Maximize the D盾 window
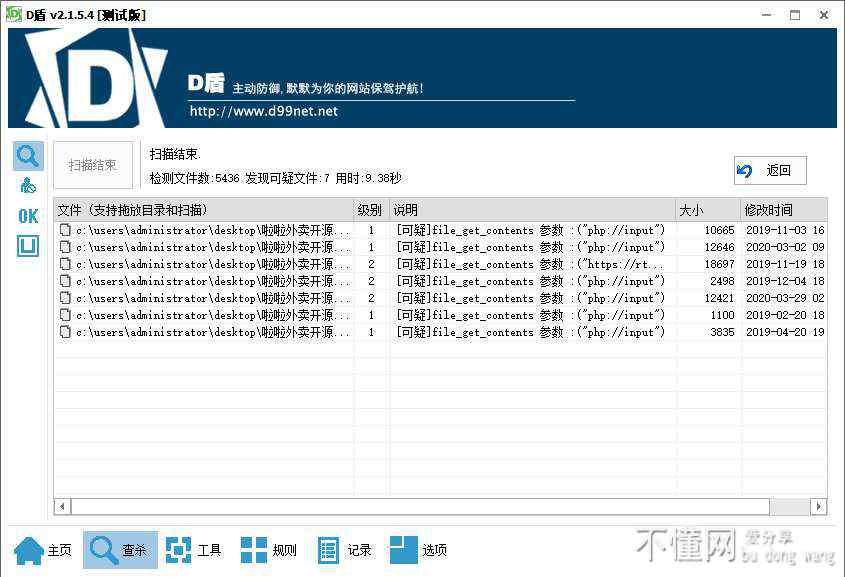 (795, 15)
